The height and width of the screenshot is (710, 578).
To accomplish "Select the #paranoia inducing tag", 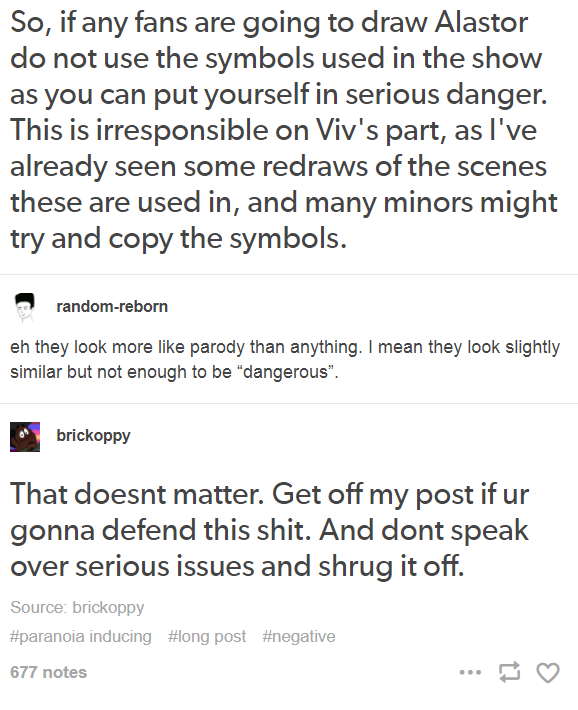I will pyautogui.click(x=81, y=636).
